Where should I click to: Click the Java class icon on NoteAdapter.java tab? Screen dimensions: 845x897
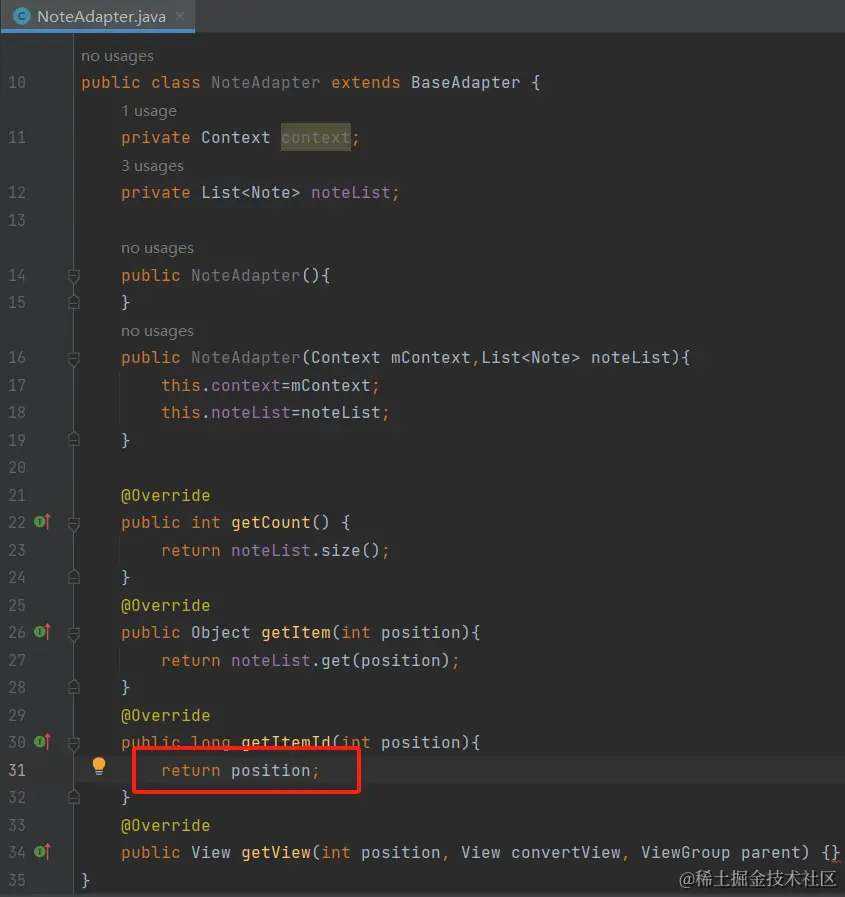pyautogui.click(x=21, y=16)
